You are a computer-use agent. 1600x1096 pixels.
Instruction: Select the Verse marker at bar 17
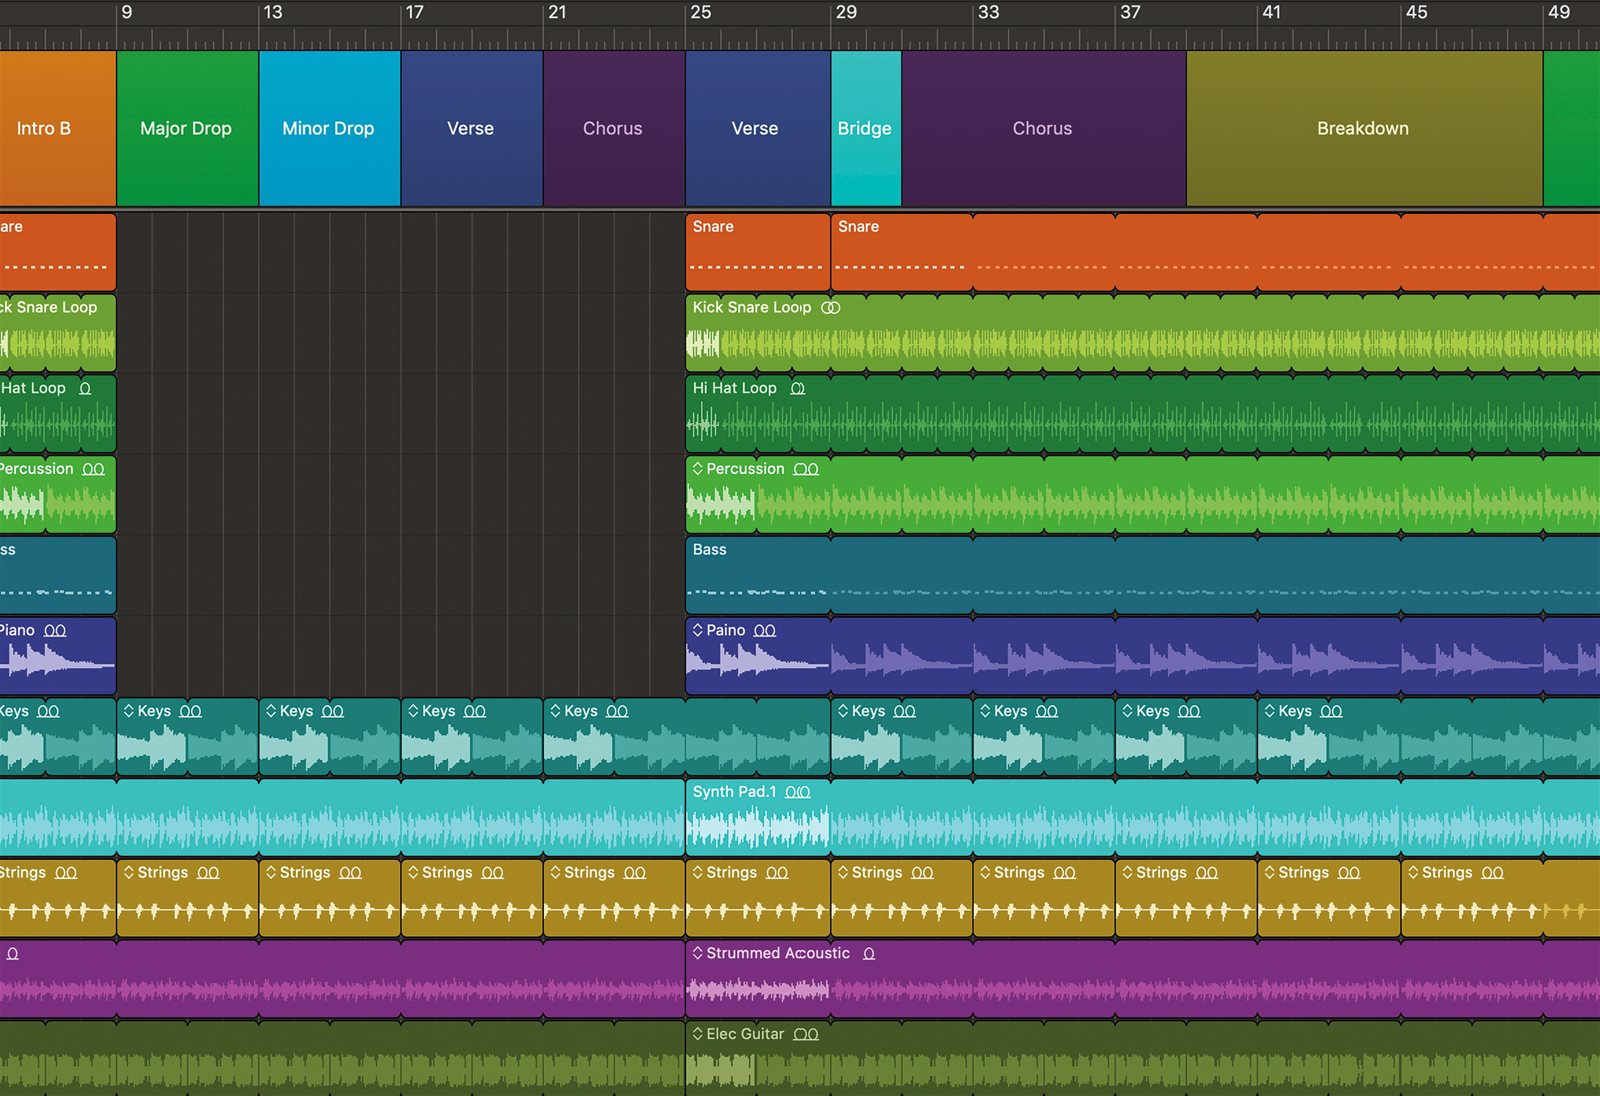[471, 128]
